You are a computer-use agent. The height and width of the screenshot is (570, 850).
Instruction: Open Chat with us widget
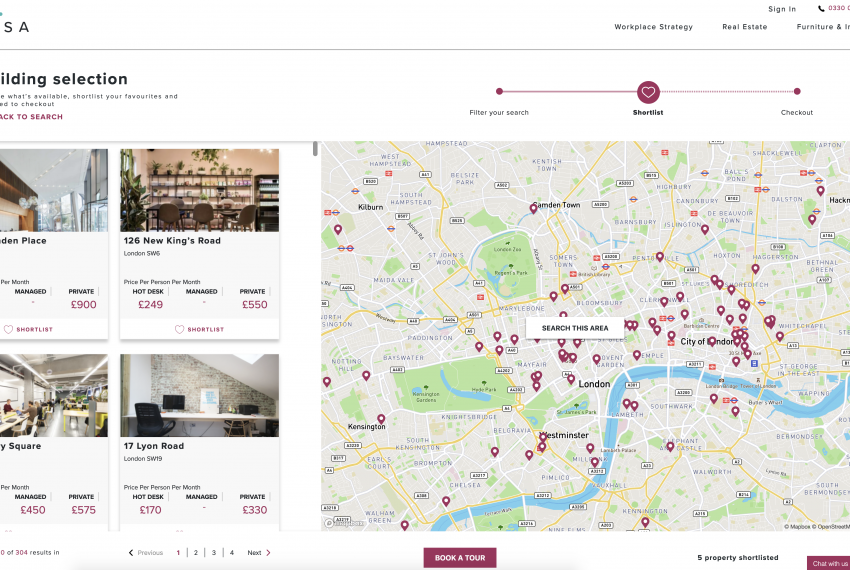(x=828, y=563)
